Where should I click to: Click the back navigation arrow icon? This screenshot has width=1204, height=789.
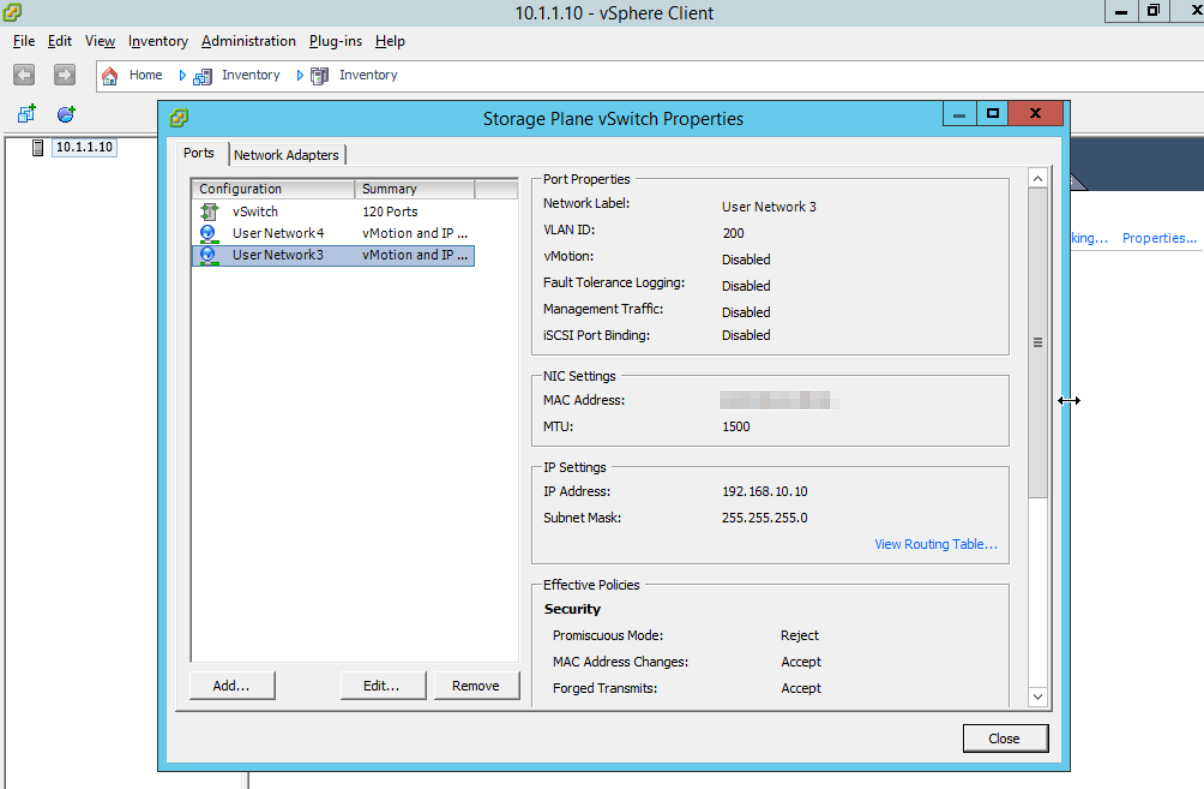[x=22, y=74]
